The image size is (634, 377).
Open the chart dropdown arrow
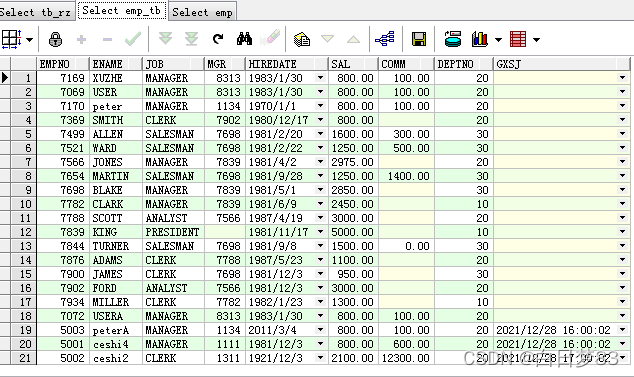[x=499, y=40]
